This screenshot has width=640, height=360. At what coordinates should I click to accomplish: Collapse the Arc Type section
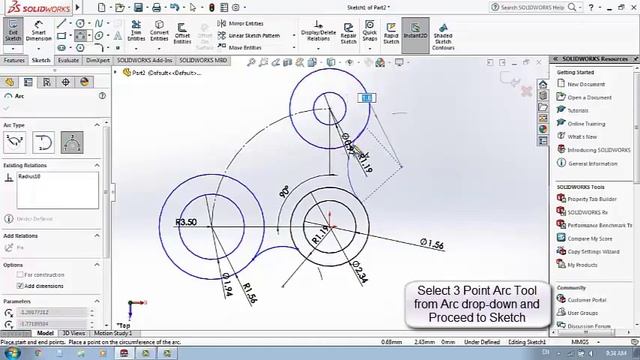(x=97, y=125)
